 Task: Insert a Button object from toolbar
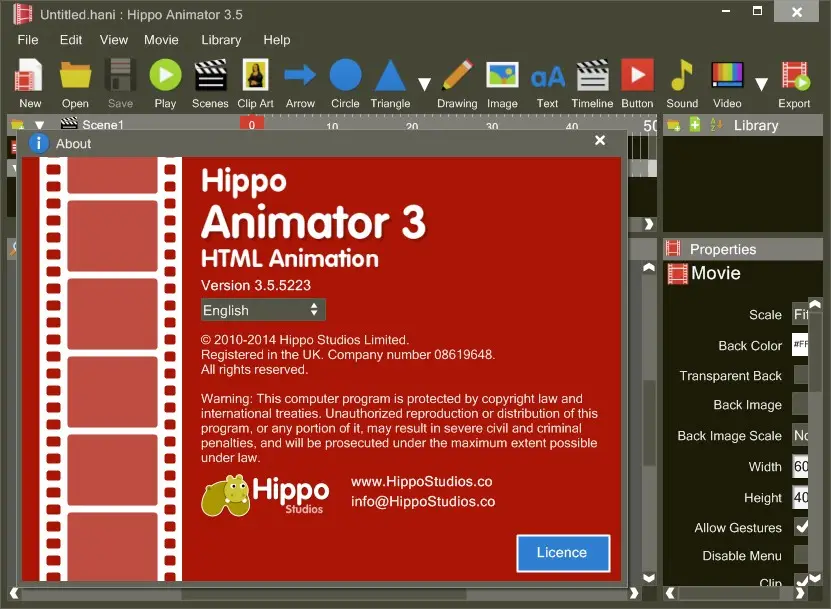(x=637, y=83)
